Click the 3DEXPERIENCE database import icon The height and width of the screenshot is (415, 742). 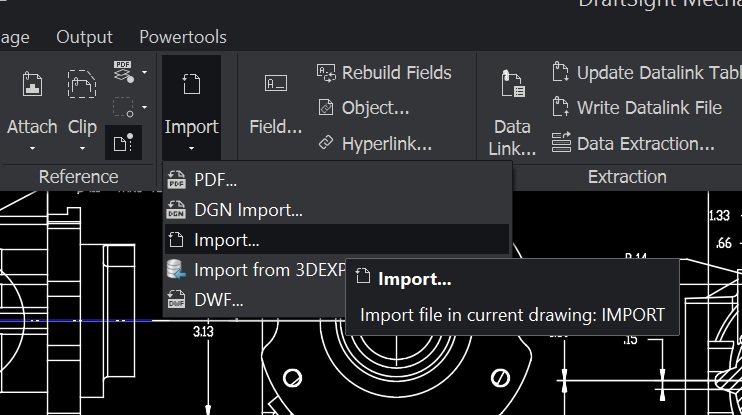point(176,269)
